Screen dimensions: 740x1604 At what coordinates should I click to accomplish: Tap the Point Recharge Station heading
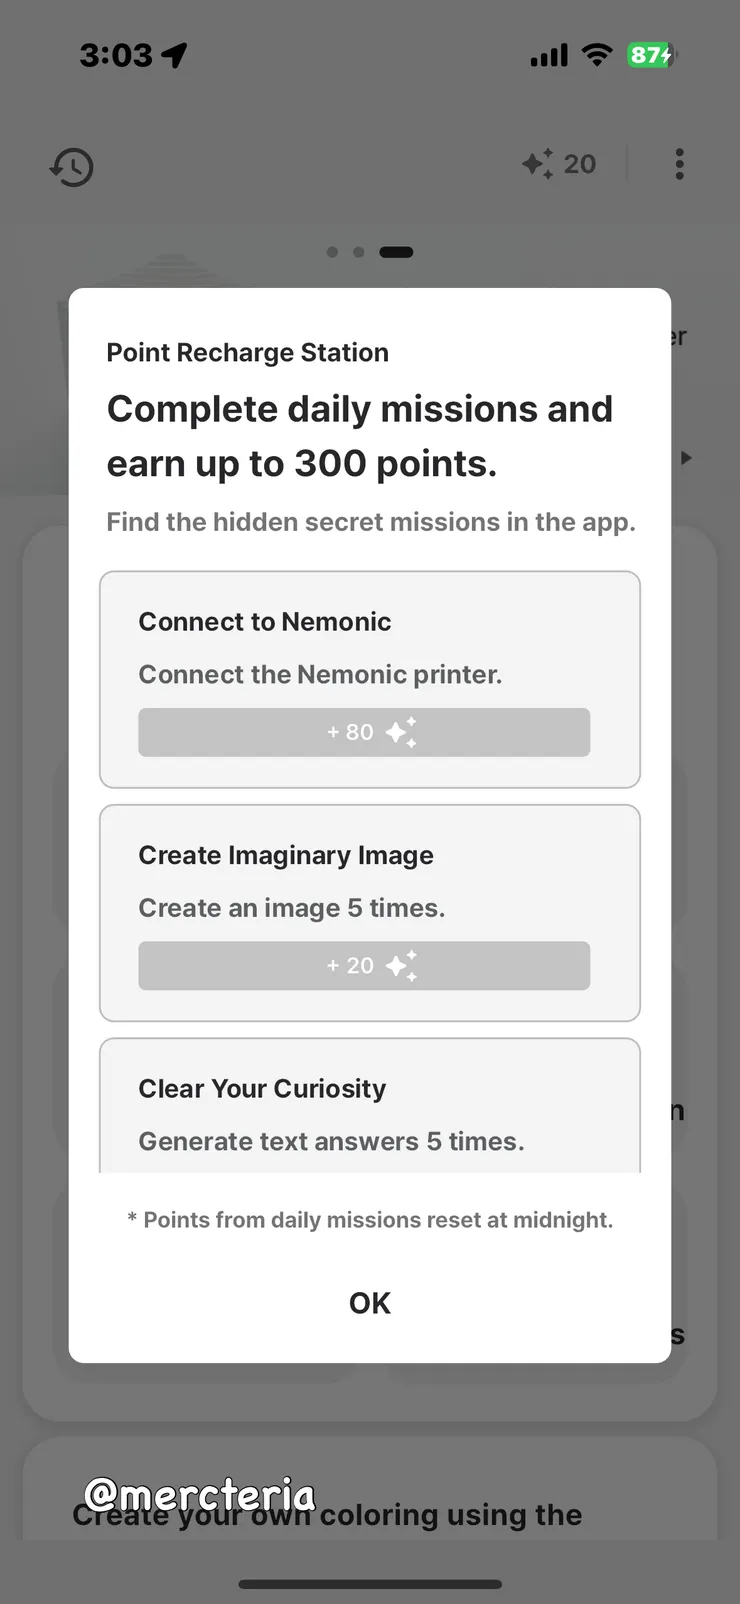pyautogui.click(x=247, y=353)
